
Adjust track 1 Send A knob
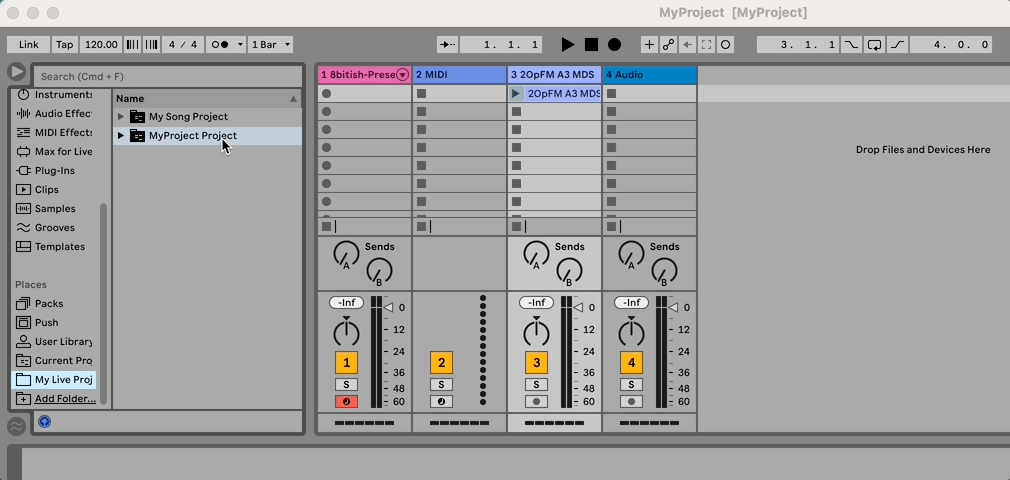point(346,254)
